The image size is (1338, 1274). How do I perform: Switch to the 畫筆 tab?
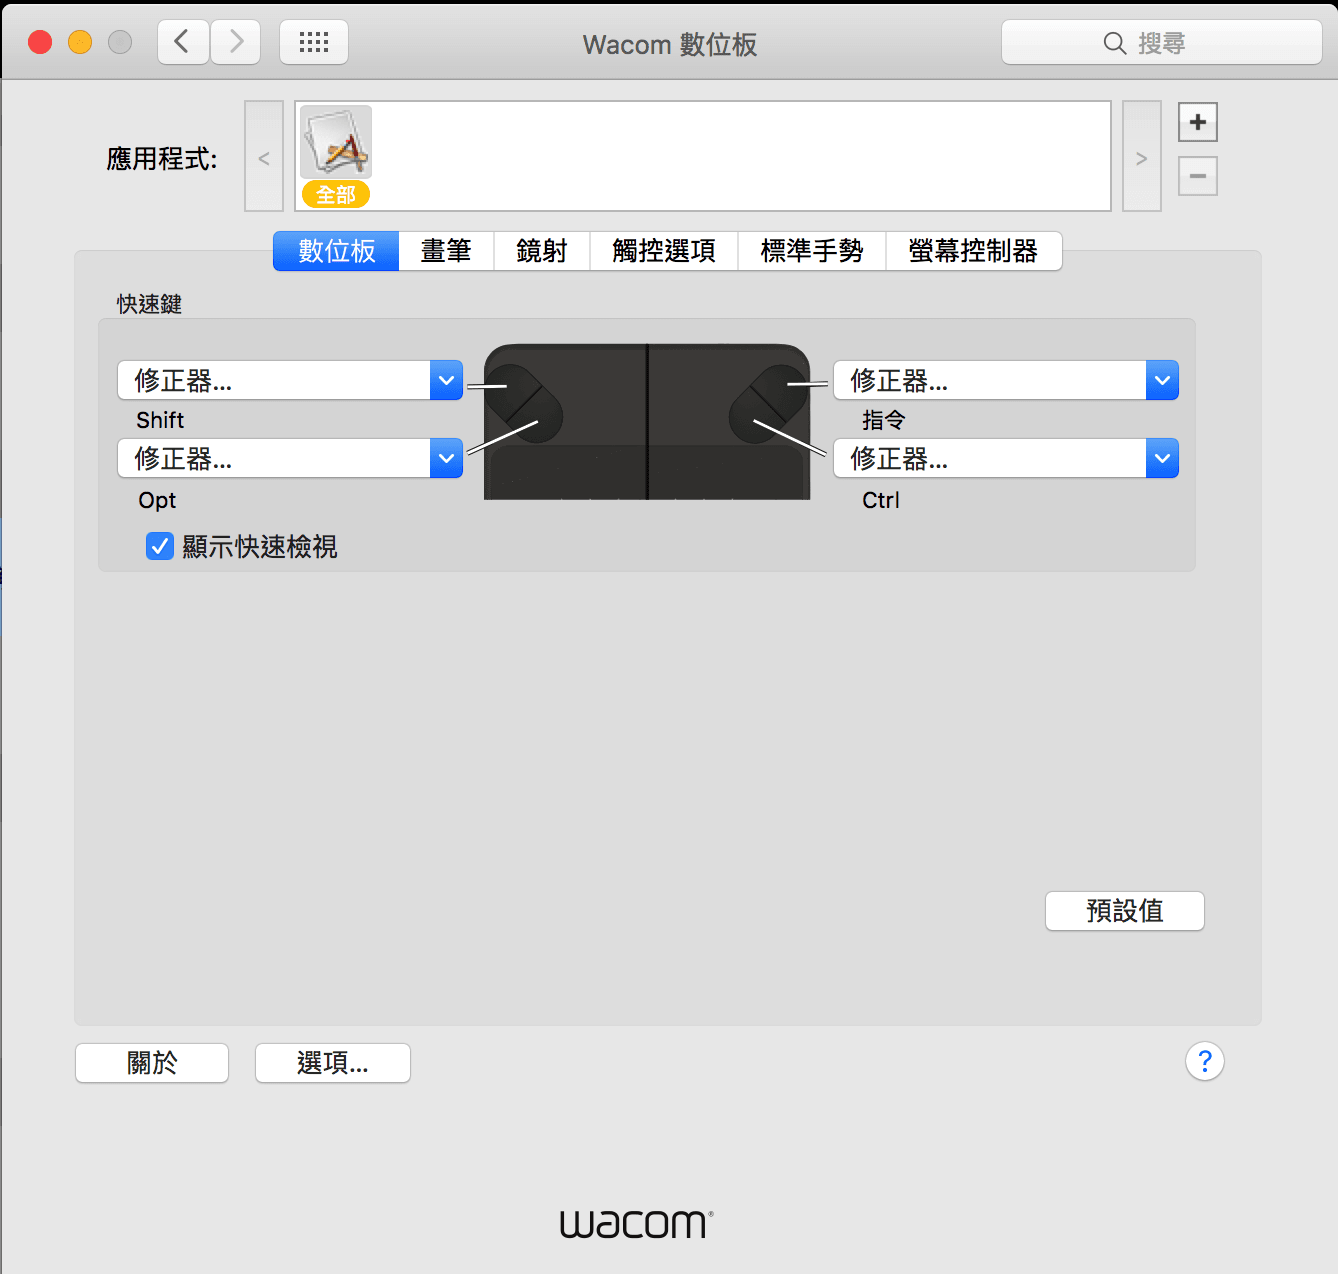446,251
